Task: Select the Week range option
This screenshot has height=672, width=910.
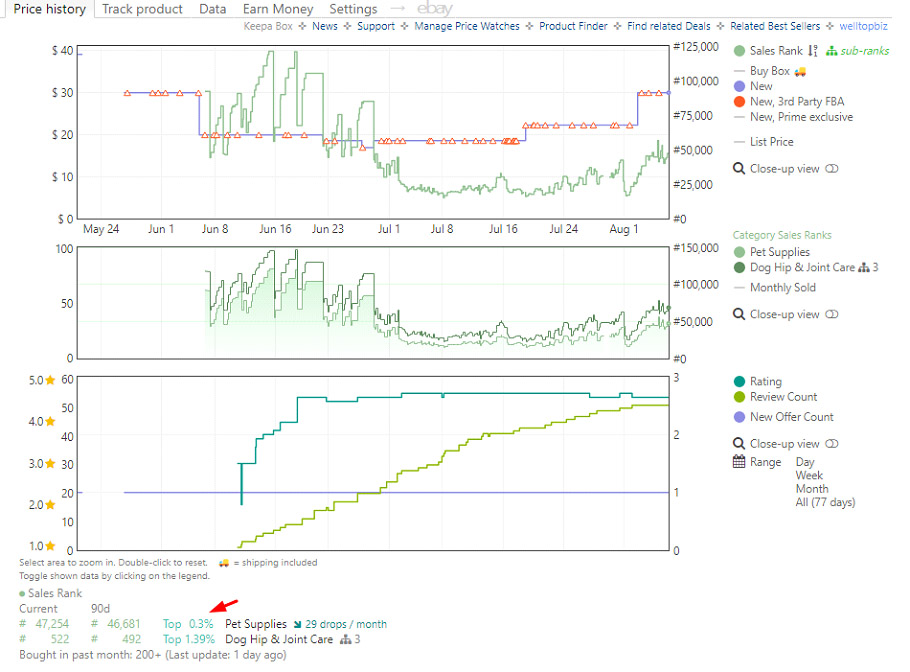Action: point(809,476)
